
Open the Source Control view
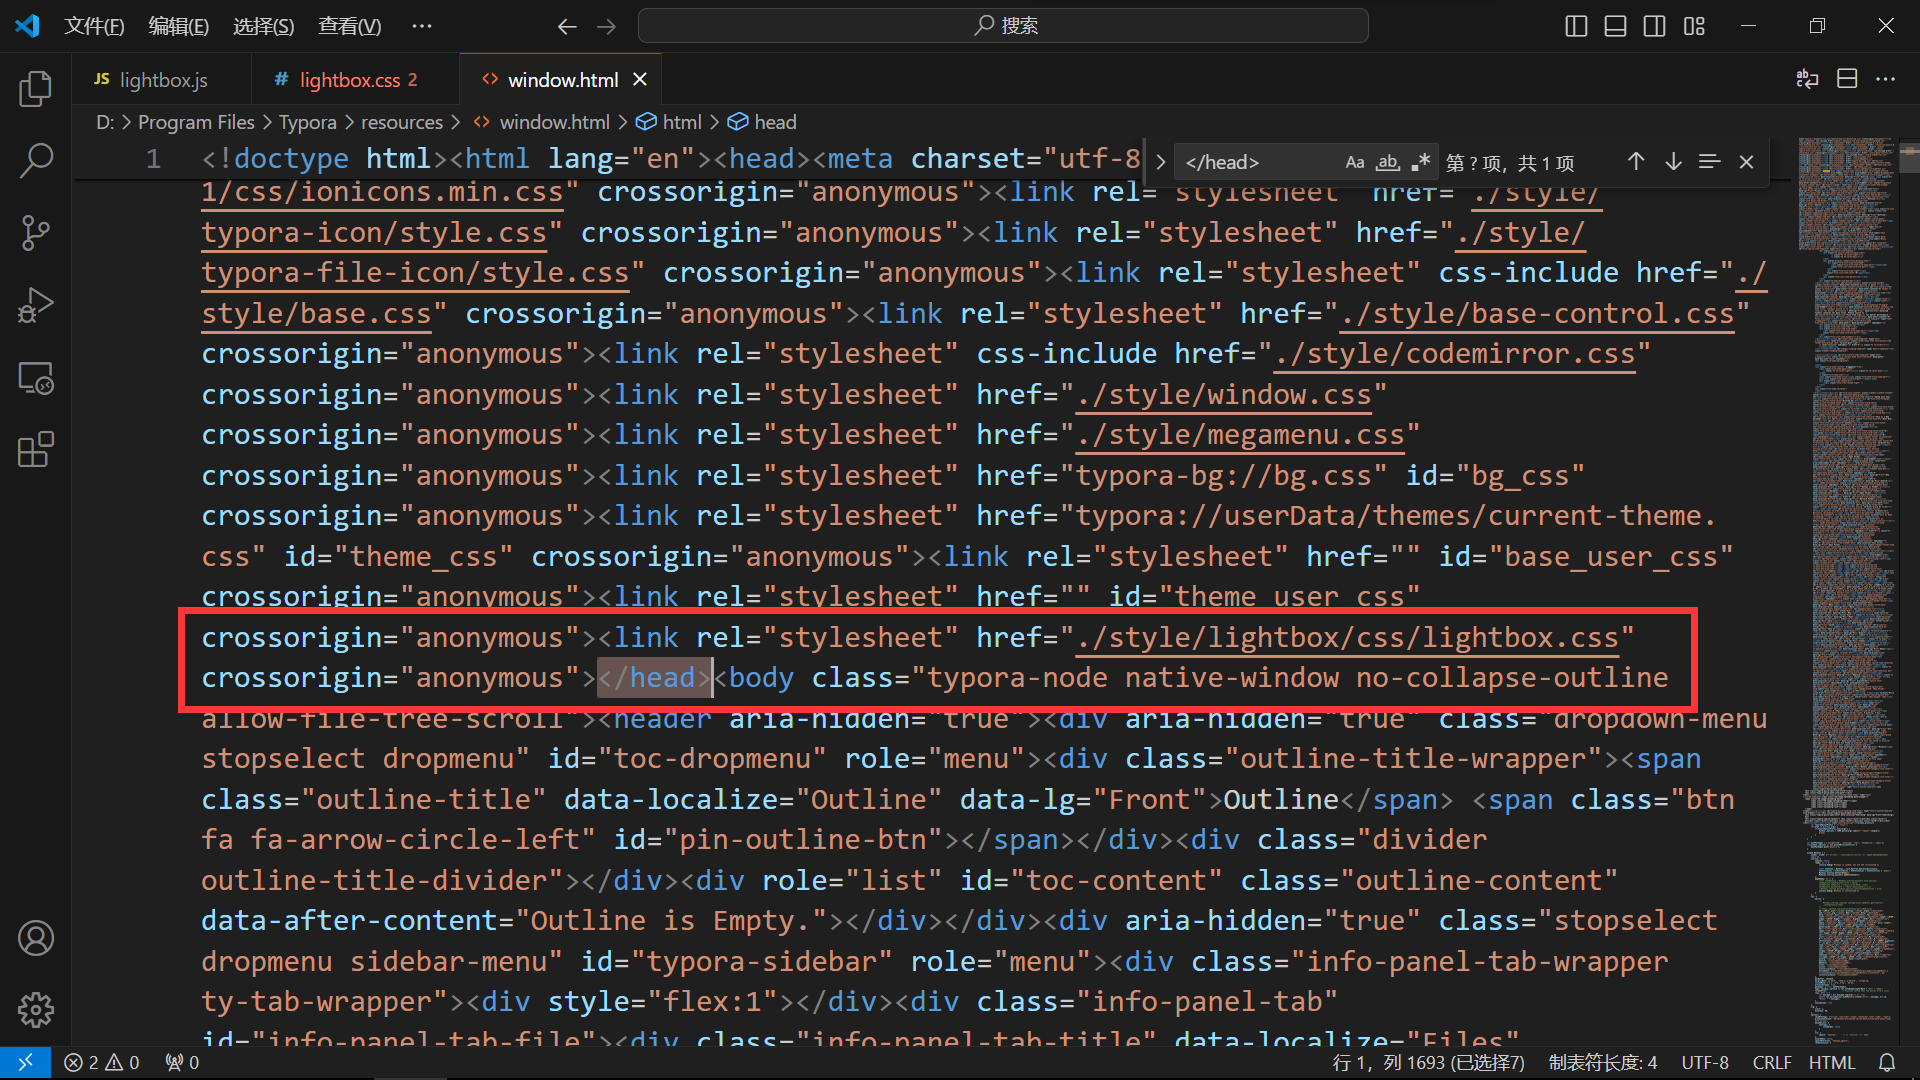[x=36, y=233]
